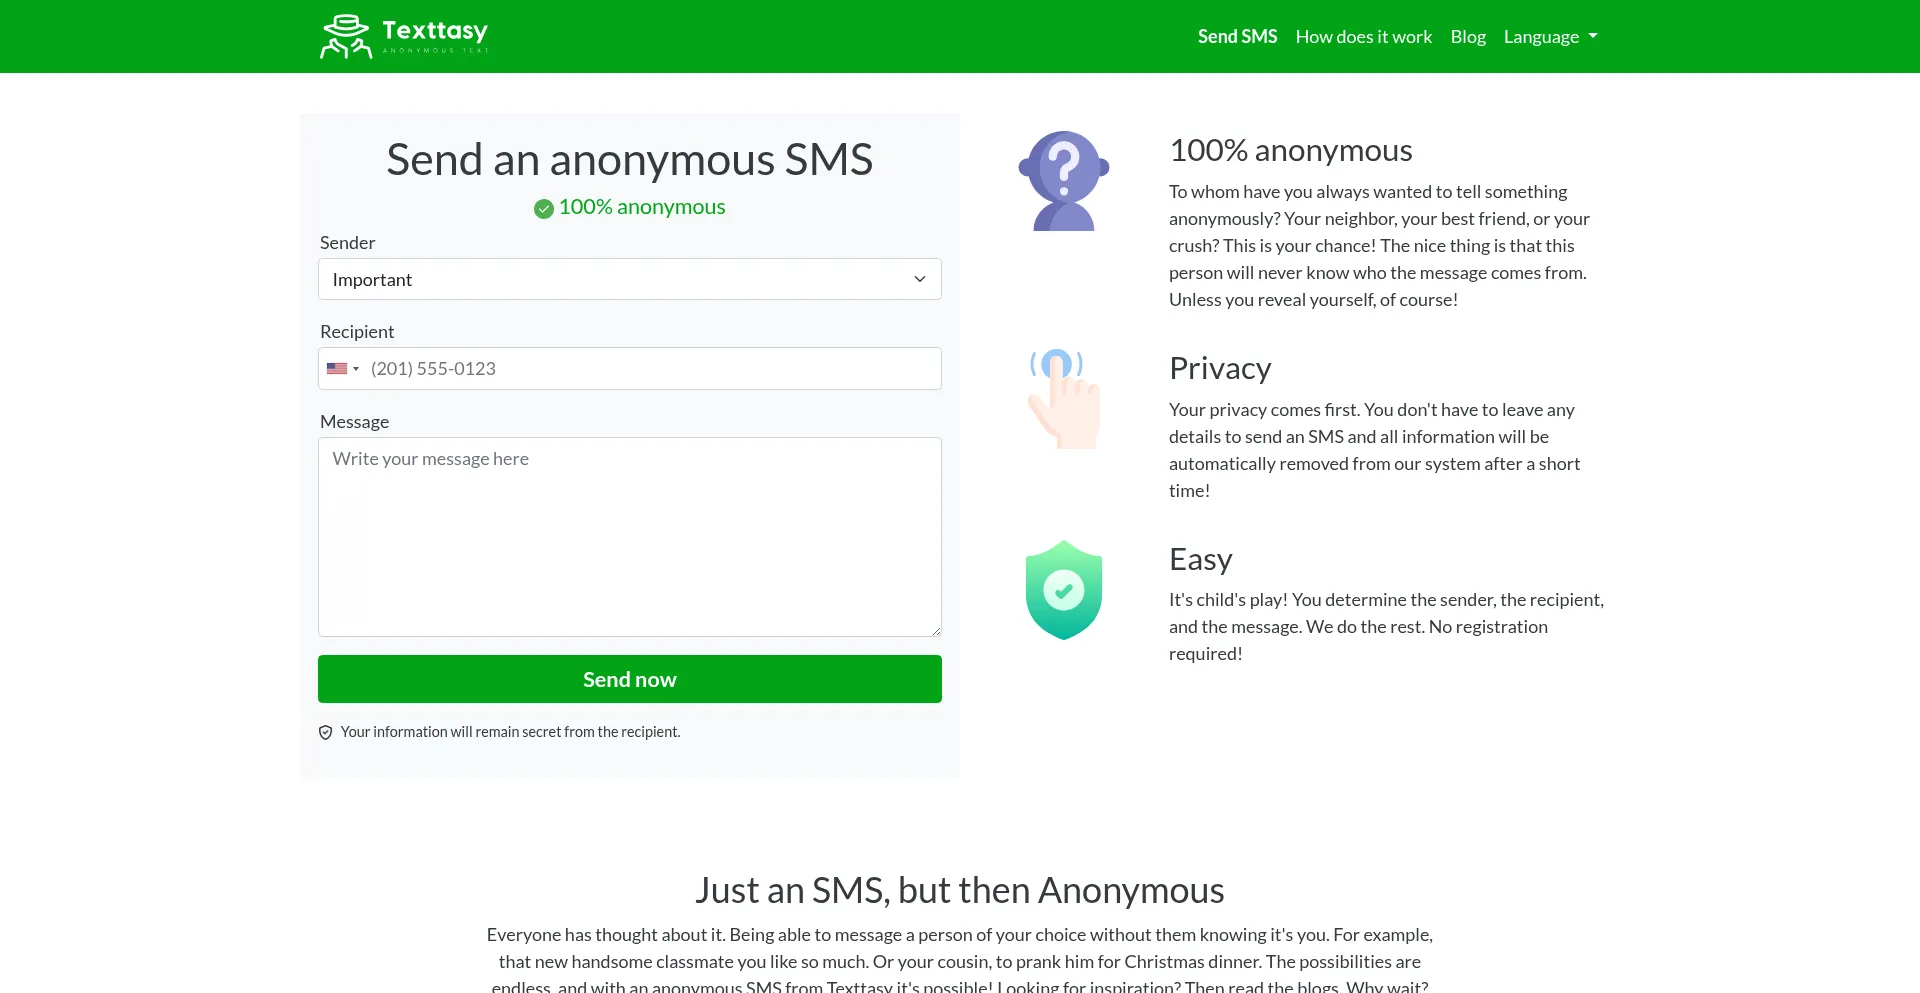
Task: Click the Just an SMS, but then Anonymous heading
Action: (959, 890)
